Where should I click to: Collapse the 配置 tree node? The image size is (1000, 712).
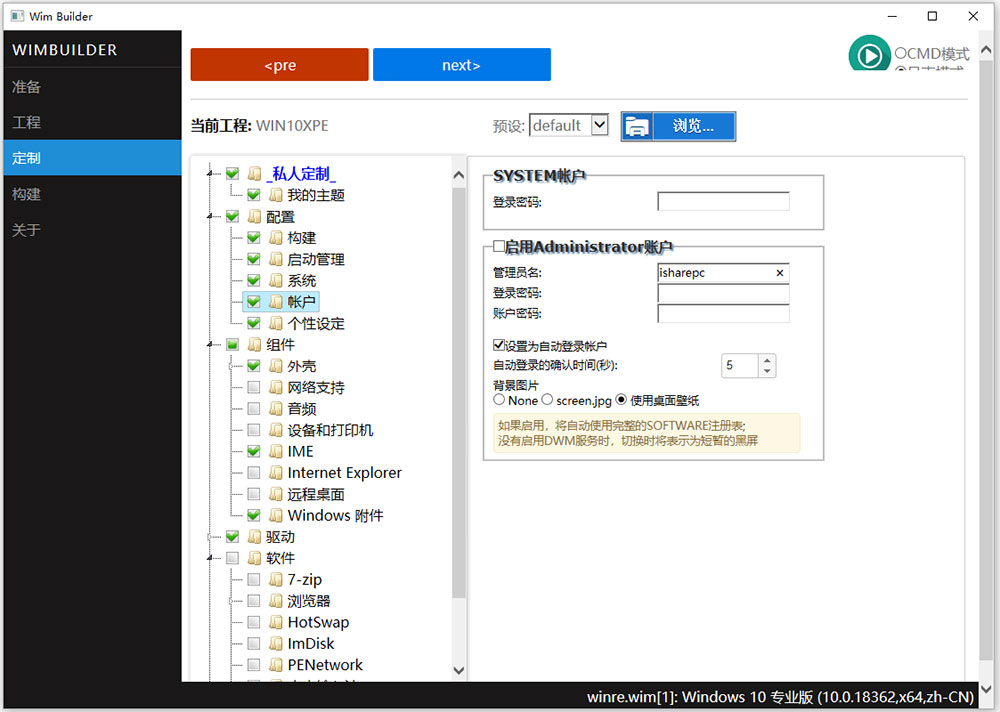click(210, 216)
